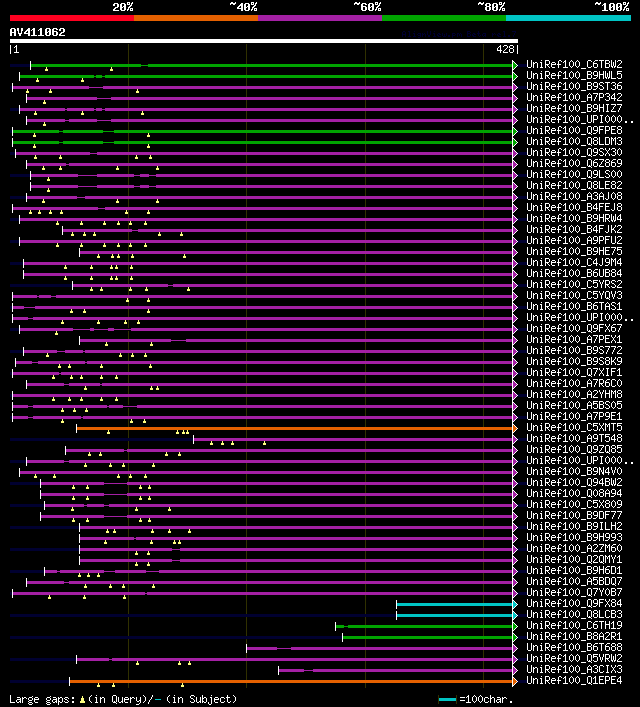Select the UniRef100_B6T688 label
Image resolution: width=640 pixels, height=707 pixels.
point(574,647)
